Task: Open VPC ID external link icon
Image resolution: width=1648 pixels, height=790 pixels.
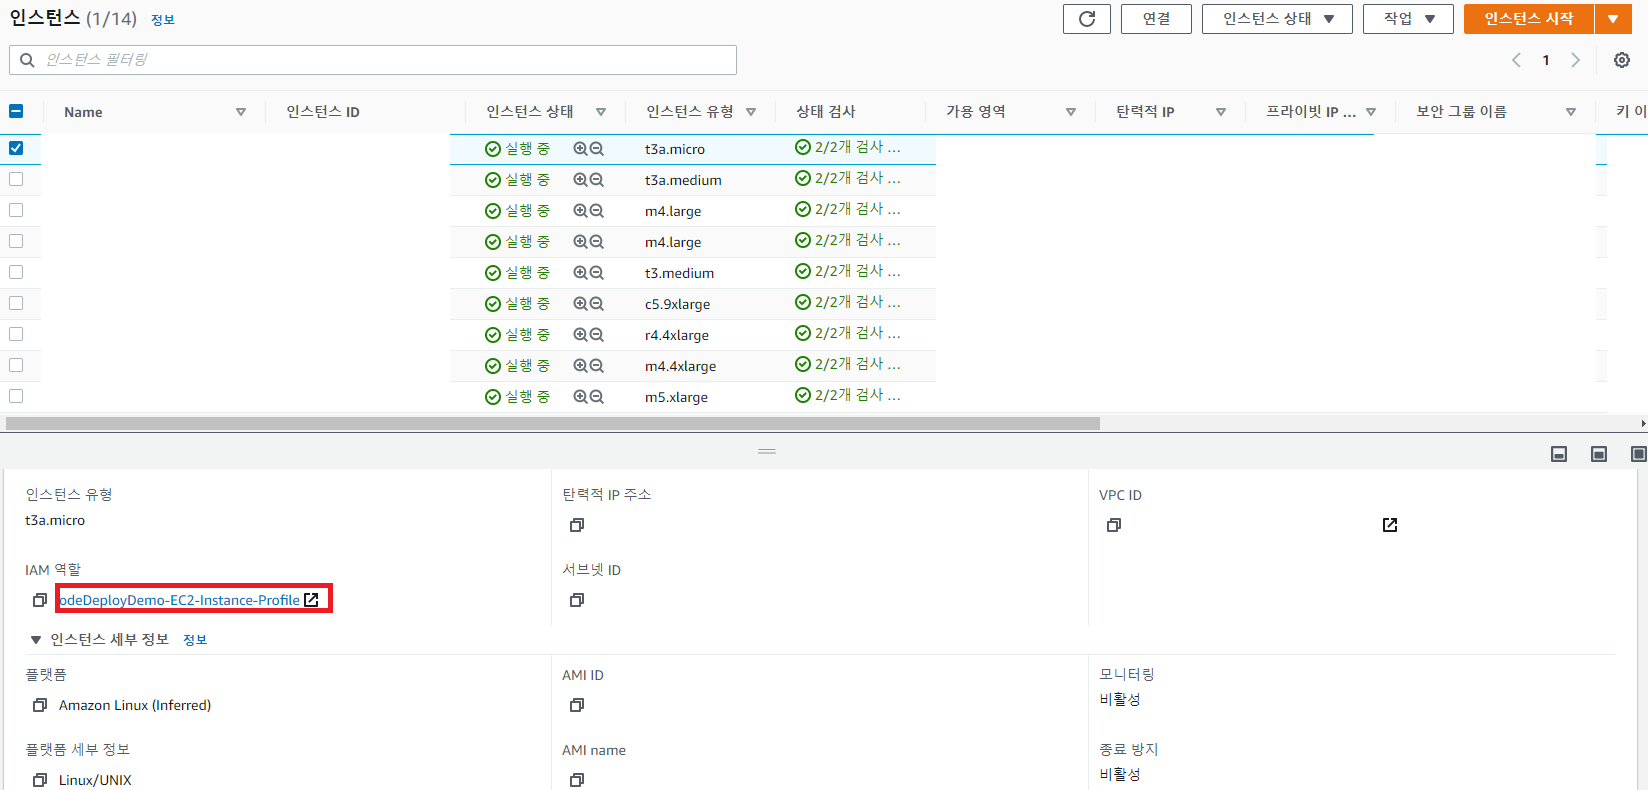Action: pyautogui.click(x=1390, y=525)
